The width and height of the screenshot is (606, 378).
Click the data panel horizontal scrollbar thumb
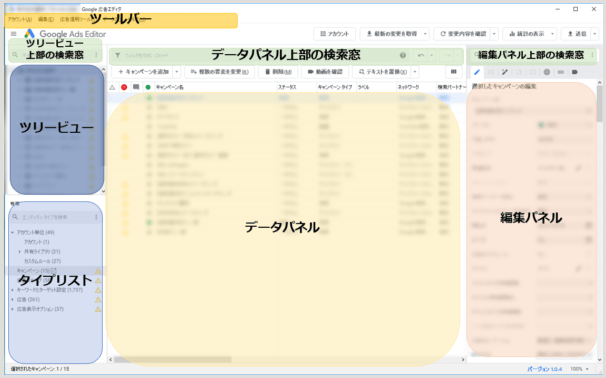pyautogui.click(x=172, y=359)
